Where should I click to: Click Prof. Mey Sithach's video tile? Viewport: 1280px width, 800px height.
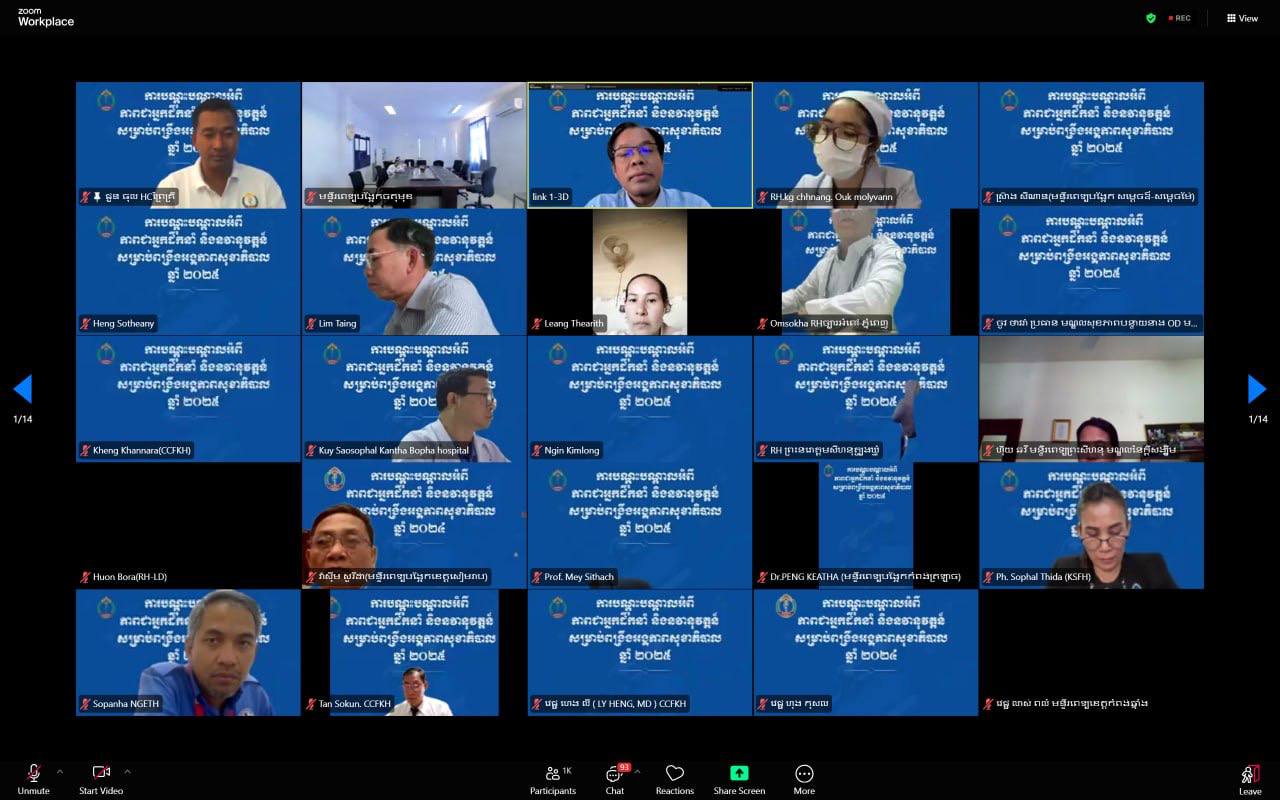coord(640,525)
